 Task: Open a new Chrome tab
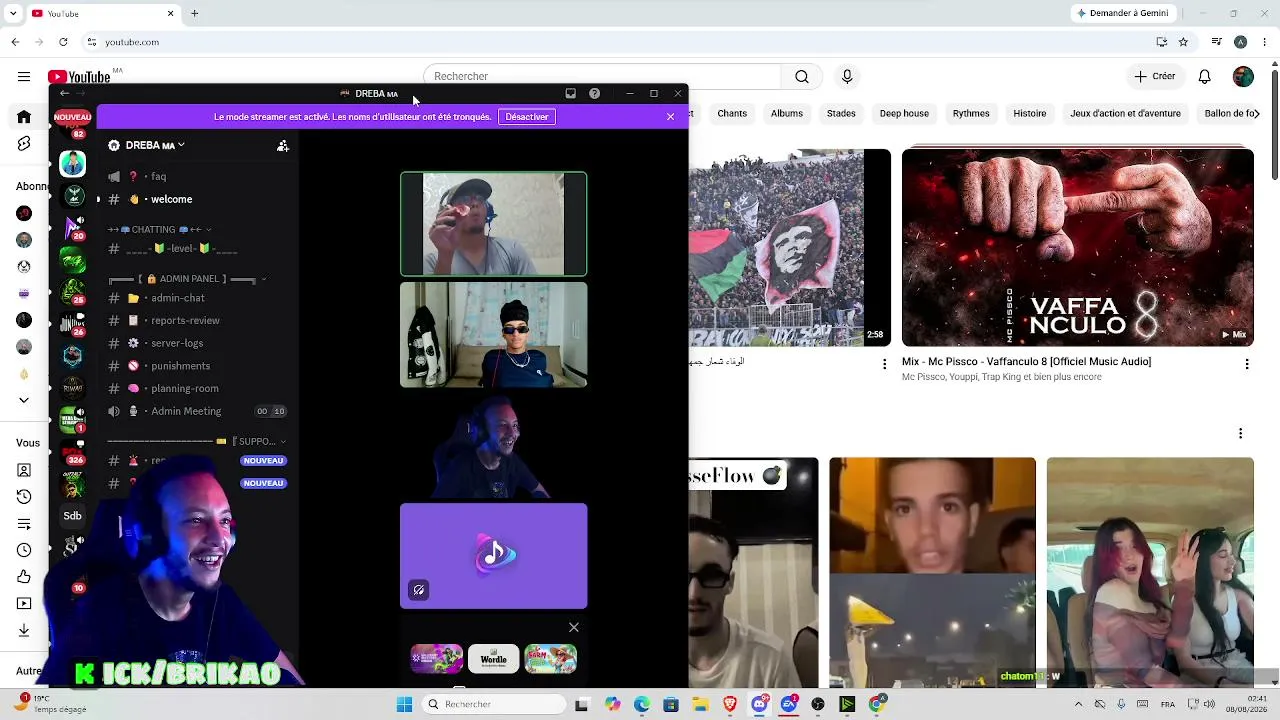coord(195,14)
